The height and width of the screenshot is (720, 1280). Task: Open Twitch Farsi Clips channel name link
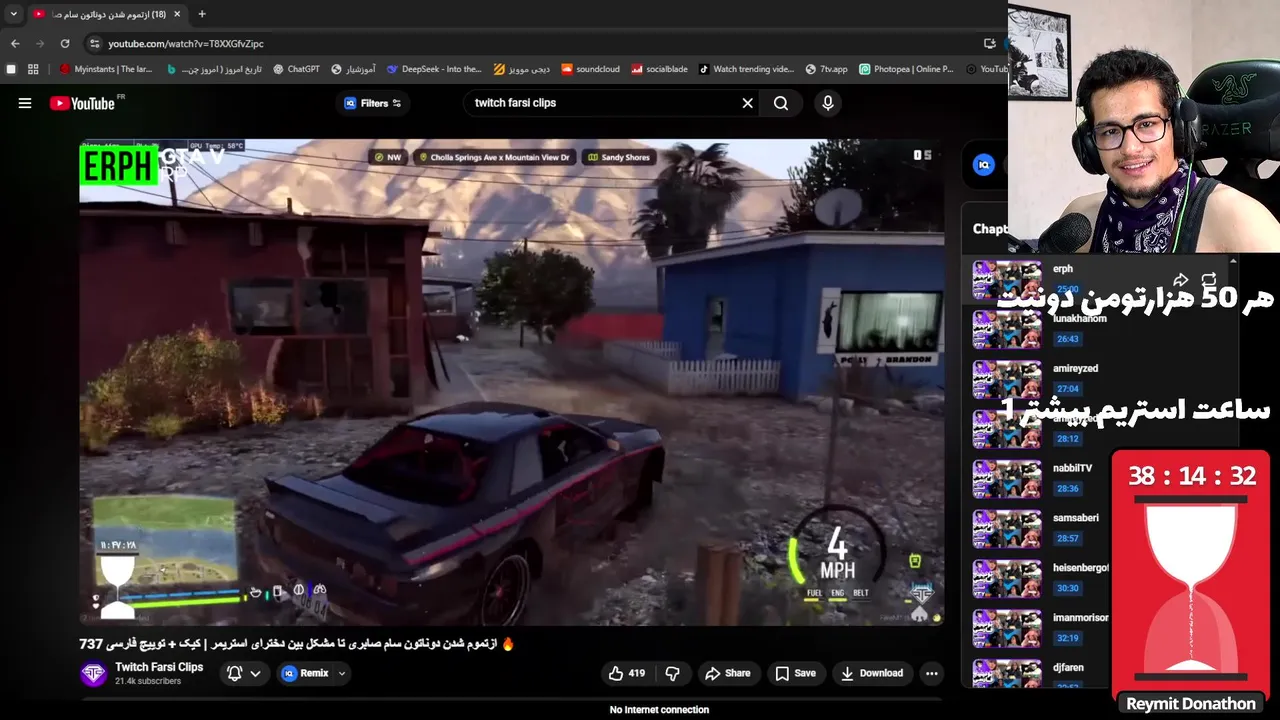pyautogui.click(x=159, y=667)
